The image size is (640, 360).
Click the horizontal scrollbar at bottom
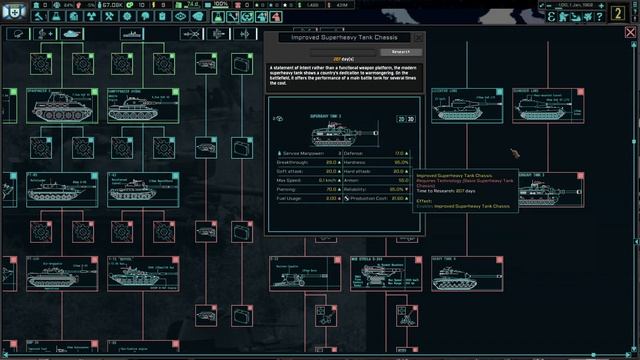pos(318,356)
